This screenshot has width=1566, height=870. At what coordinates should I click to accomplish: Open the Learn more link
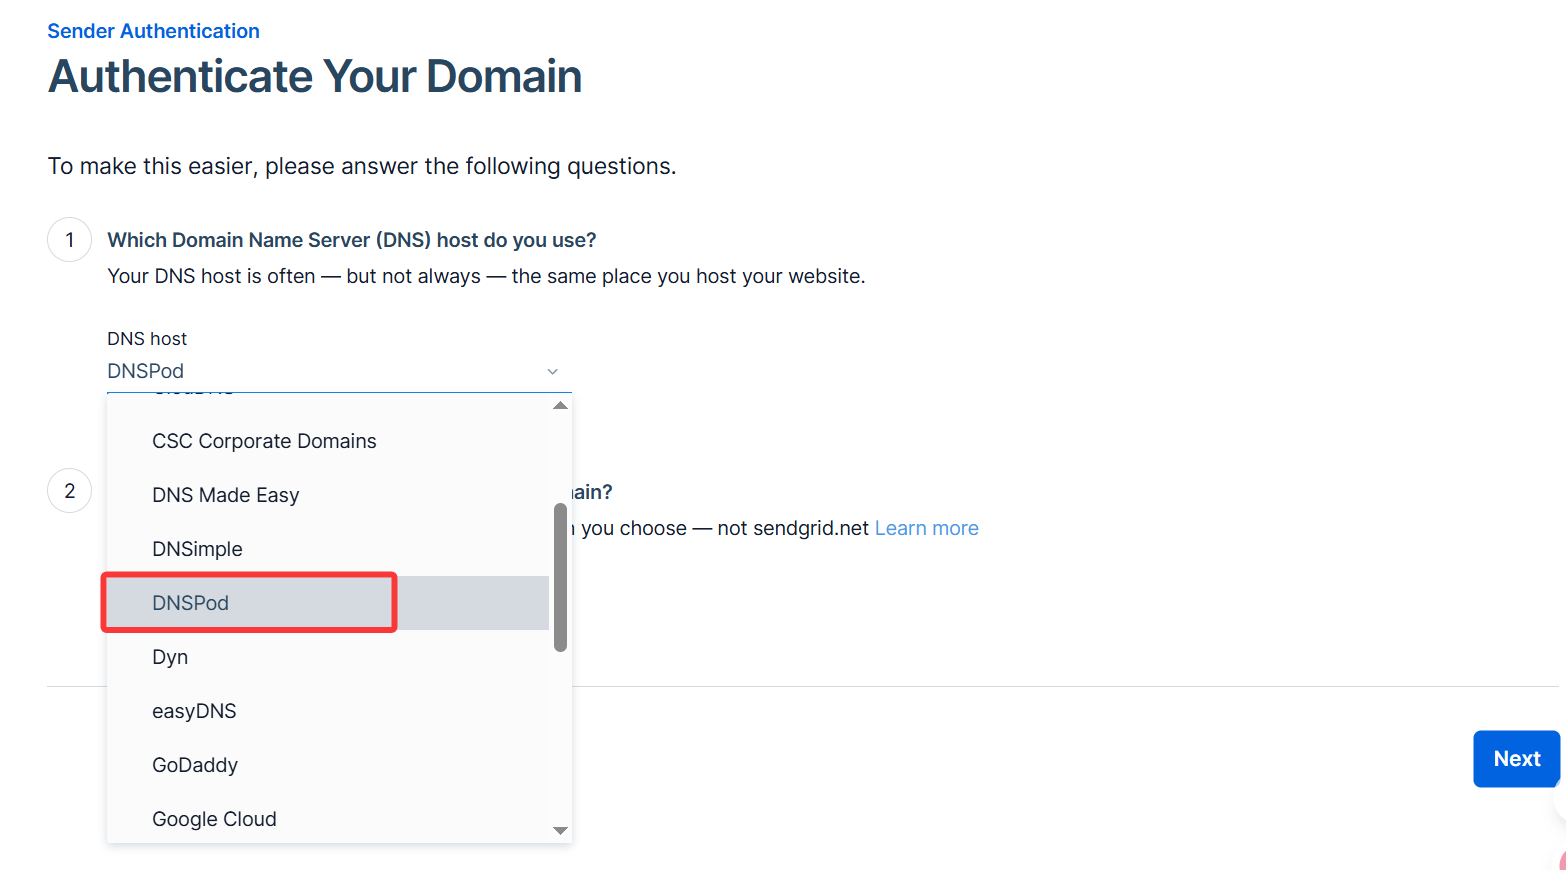coord(926,529)
